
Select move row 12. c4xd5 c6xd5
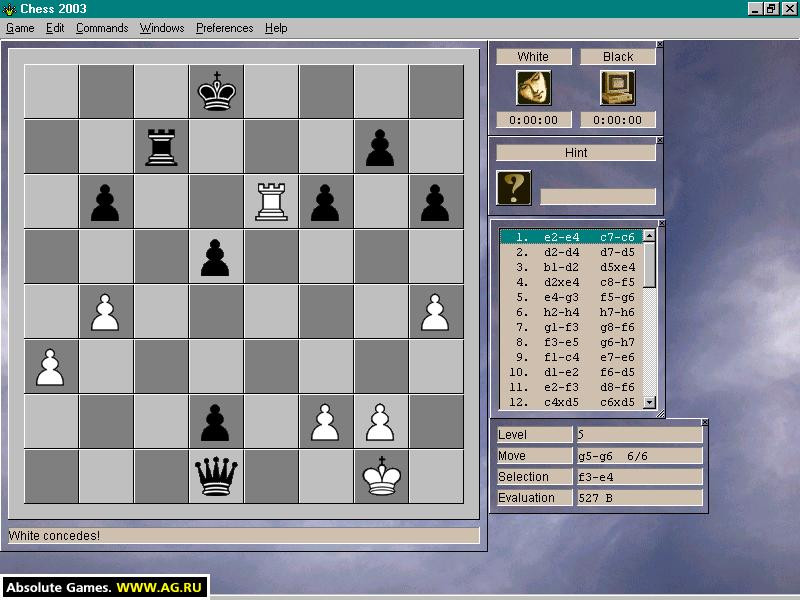pos(571,402)
